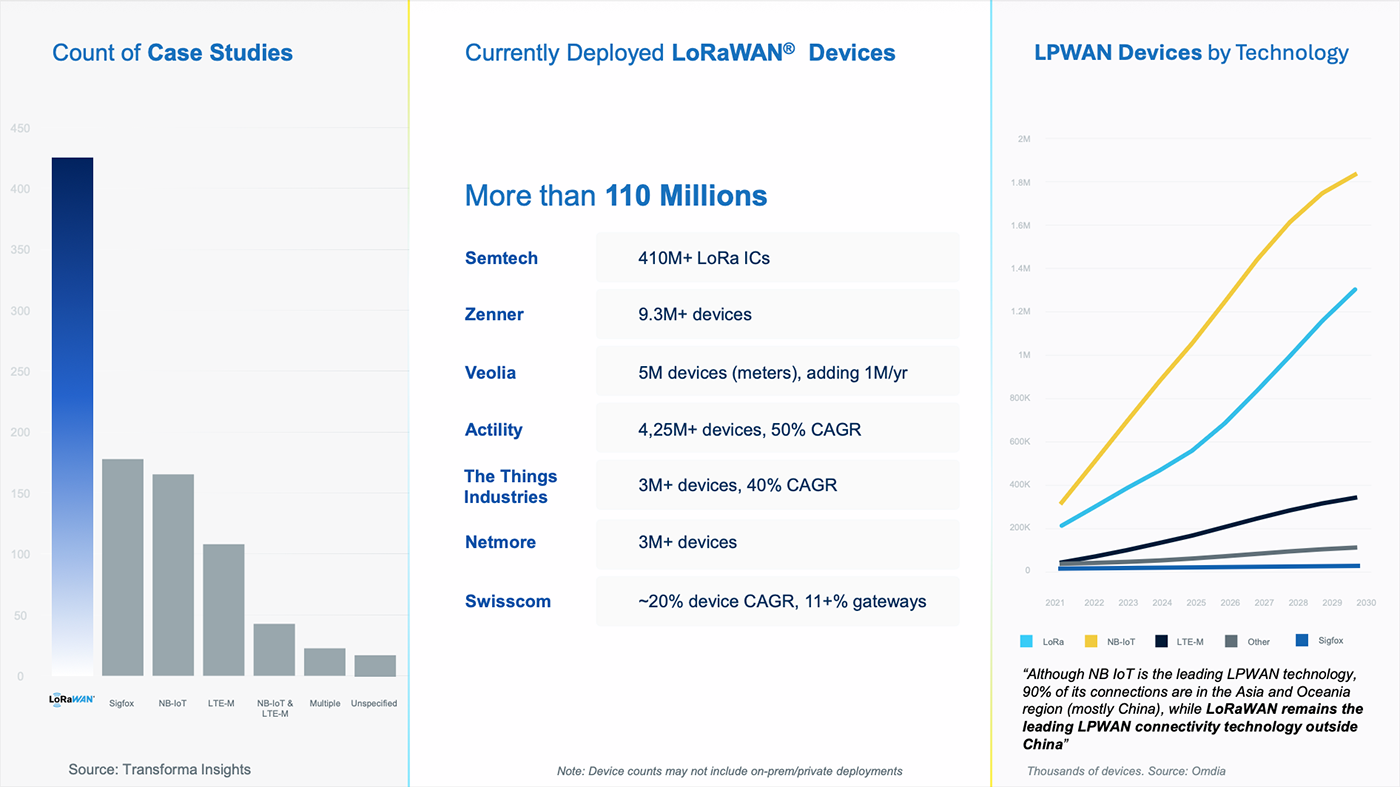Click The Things Industries label
Image resolution: width=1400 pixels, height=787 pixels.
(511, 486)
